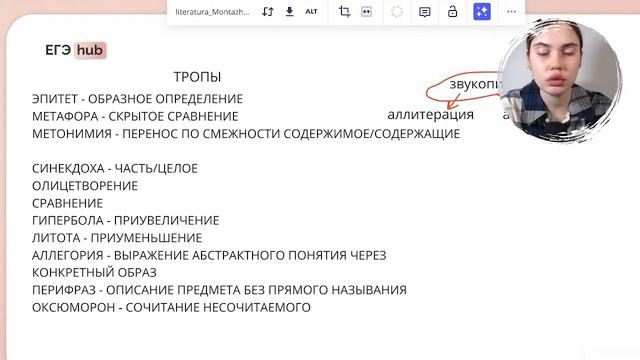
Task: Click the blue sparkle AI button
Action: pyautogui.click(x=482, y=11)
